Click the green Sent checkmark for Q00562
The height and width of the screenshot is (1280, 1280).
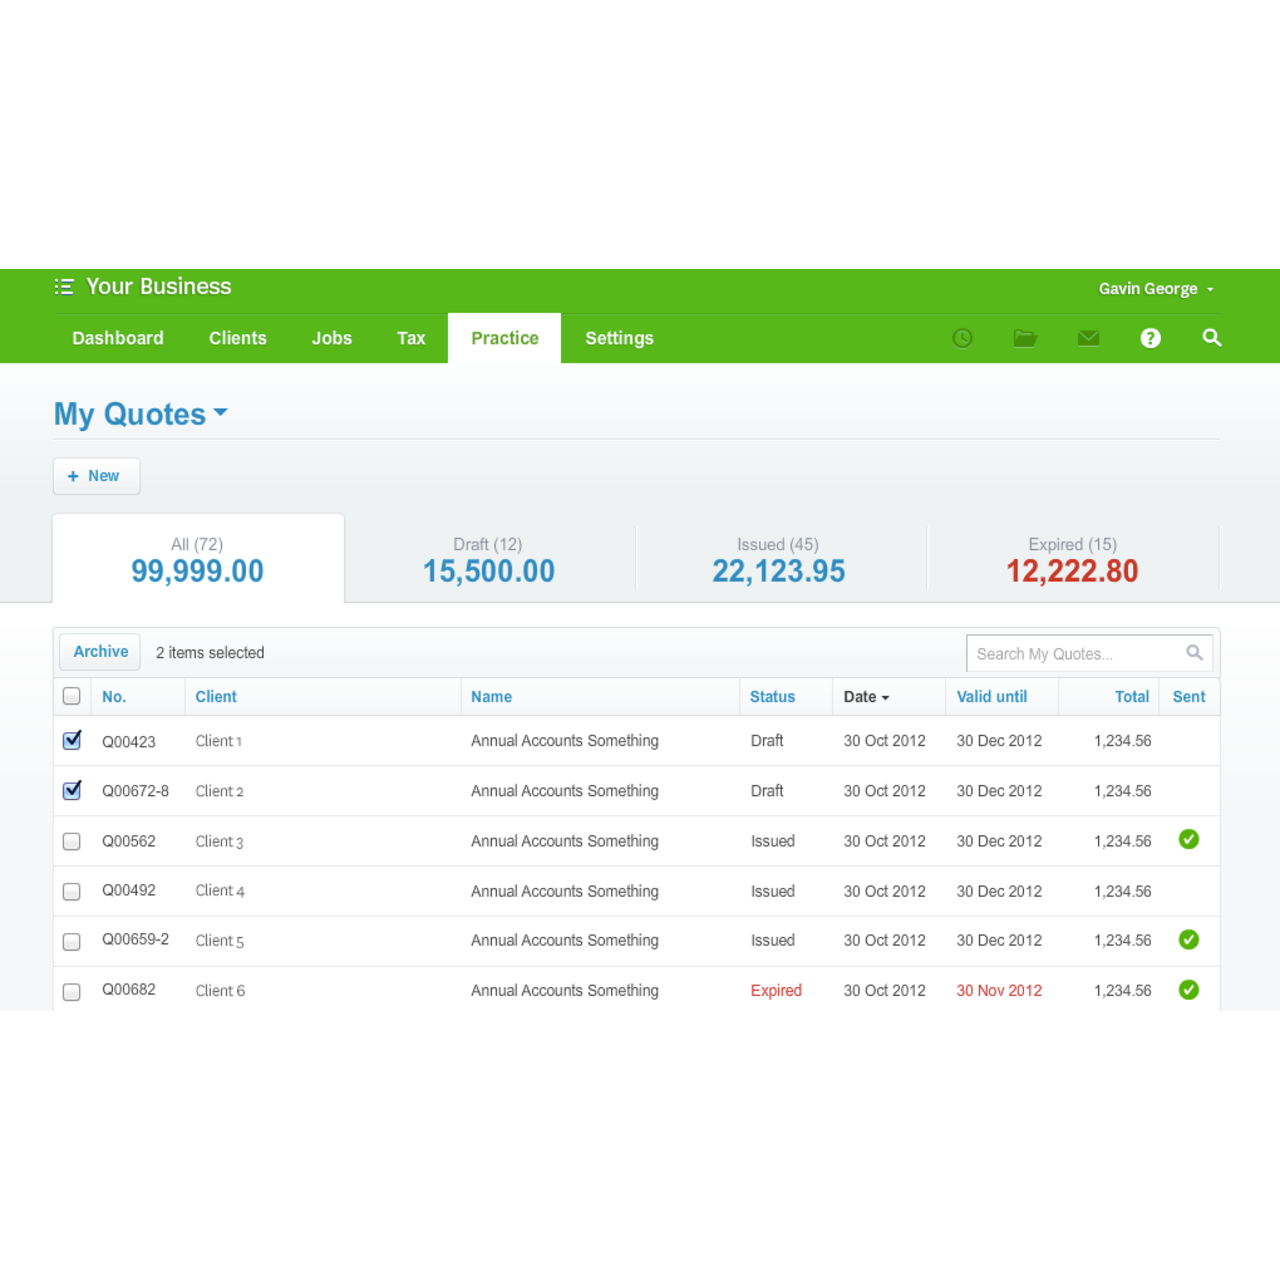(1189, 840)
